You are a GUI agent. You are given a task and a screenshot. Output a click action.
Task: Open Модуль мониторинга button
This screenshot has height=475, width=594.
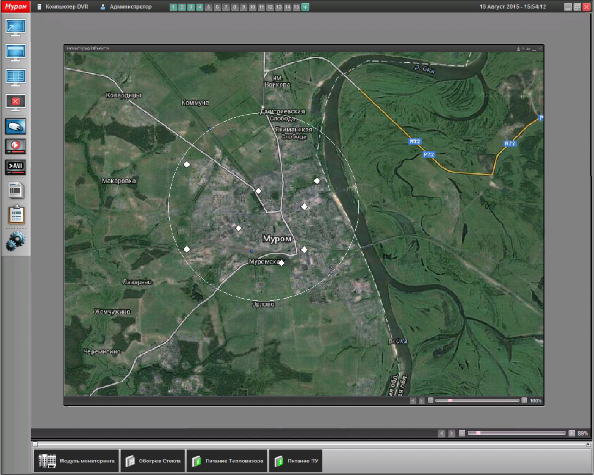coord(77,461)
